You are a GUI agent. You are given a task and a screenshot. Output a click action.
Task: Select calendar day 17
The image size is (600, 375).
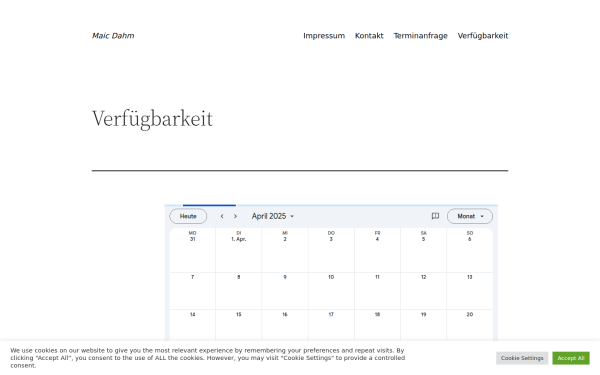tap(331, 315)
